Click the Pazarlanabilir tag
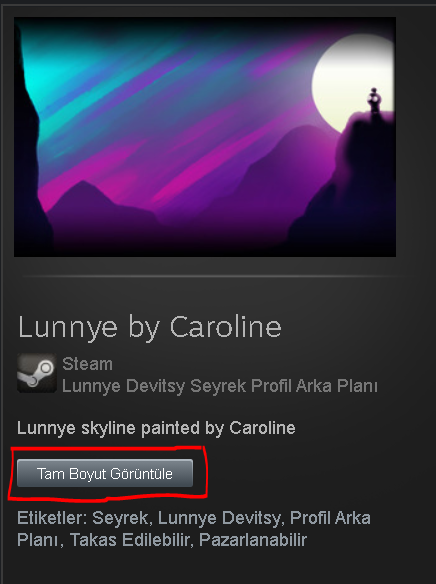The width and height of the screenshot is (436, 584). [x=253, y=540]
